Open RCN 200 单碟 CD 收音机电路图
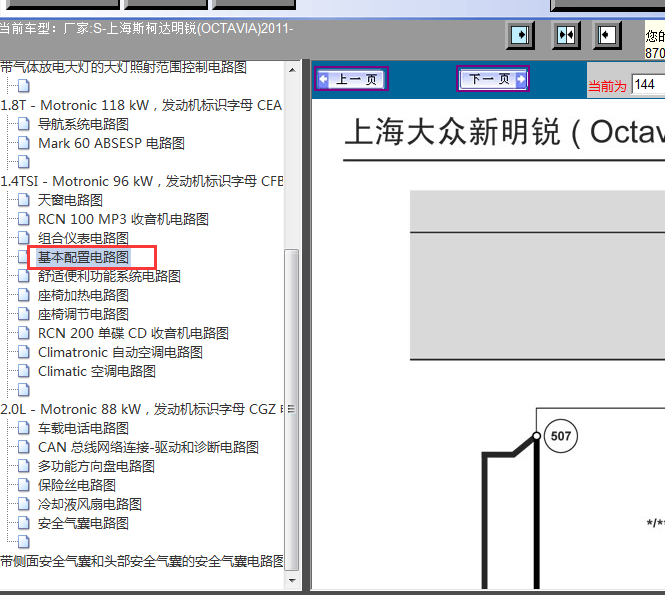This screenshot has width=665, height=595. (x=133, y=333)
